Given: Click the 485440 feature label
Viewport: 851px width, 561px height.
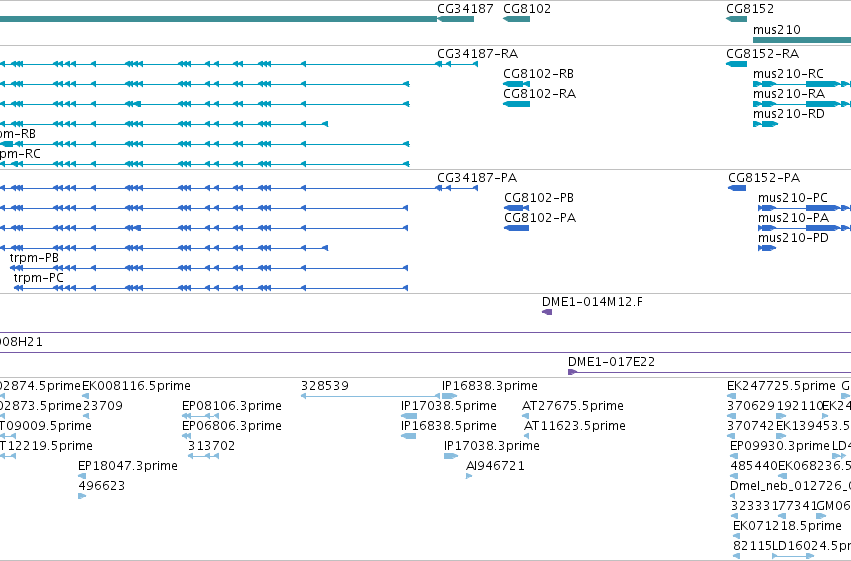Looking at the screenshot, I should [x=754, y=466].
